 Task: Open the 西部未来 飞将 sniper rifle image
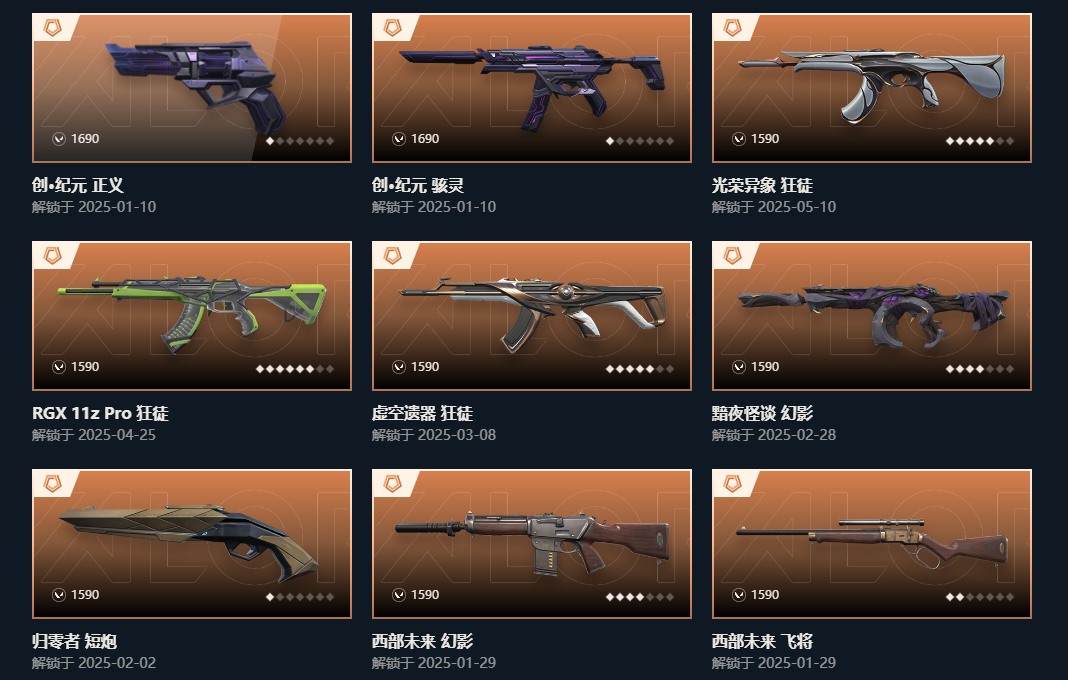tap(872, 542)
